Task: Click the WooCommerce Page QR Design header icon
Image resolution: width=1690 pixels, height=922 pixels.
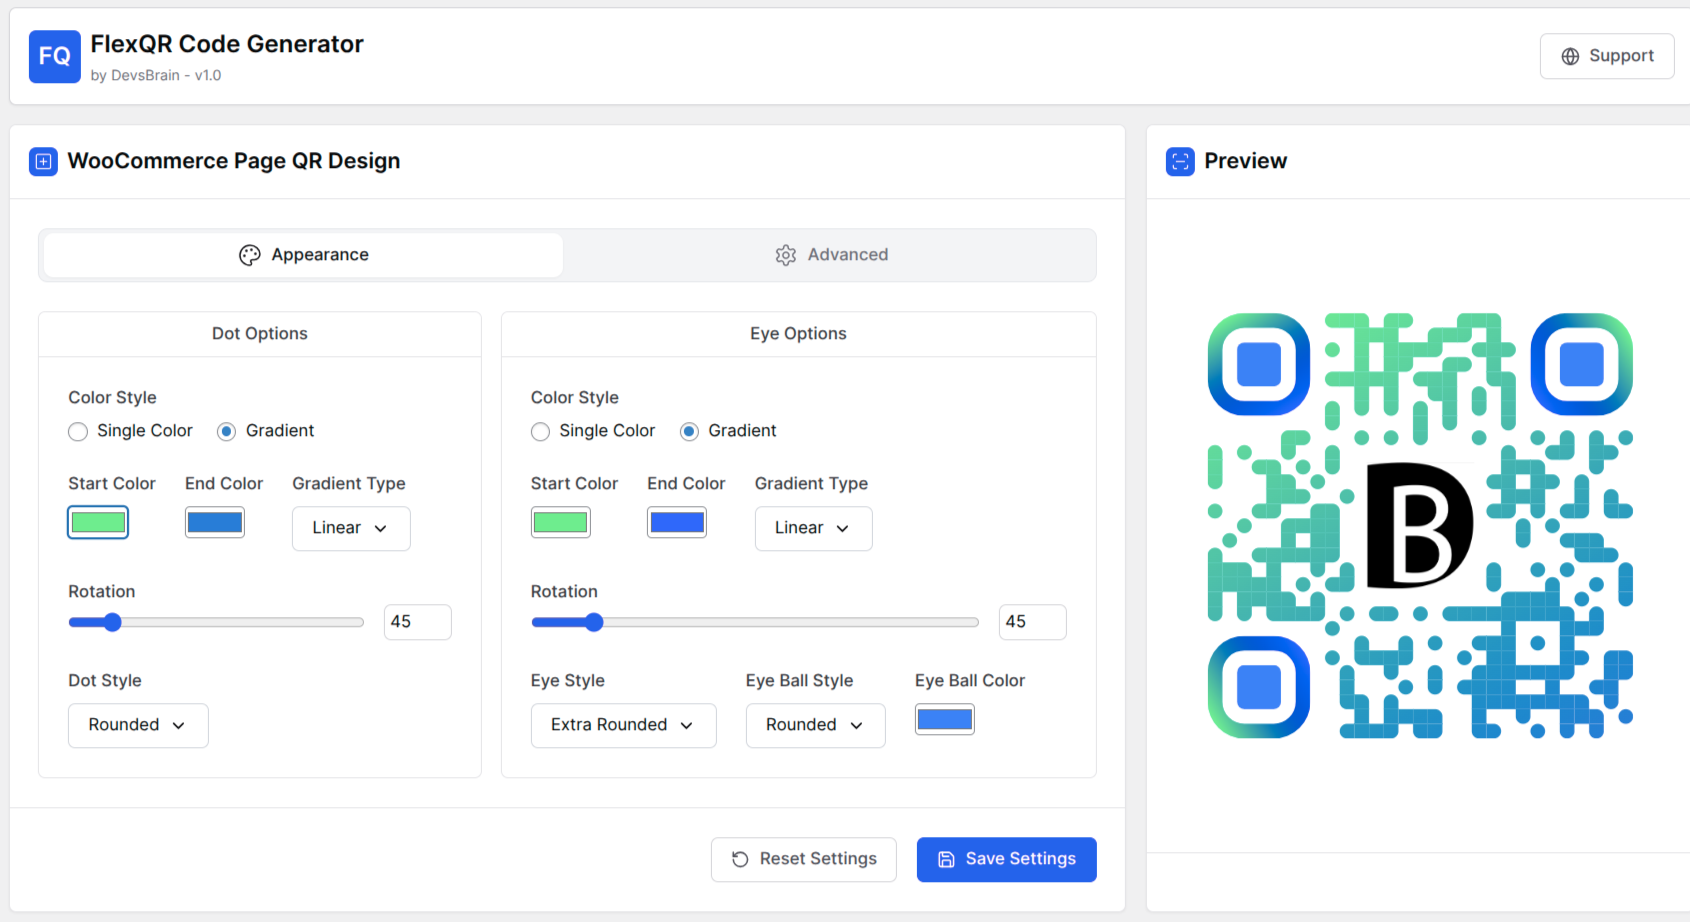Action: tap(43, 161)
